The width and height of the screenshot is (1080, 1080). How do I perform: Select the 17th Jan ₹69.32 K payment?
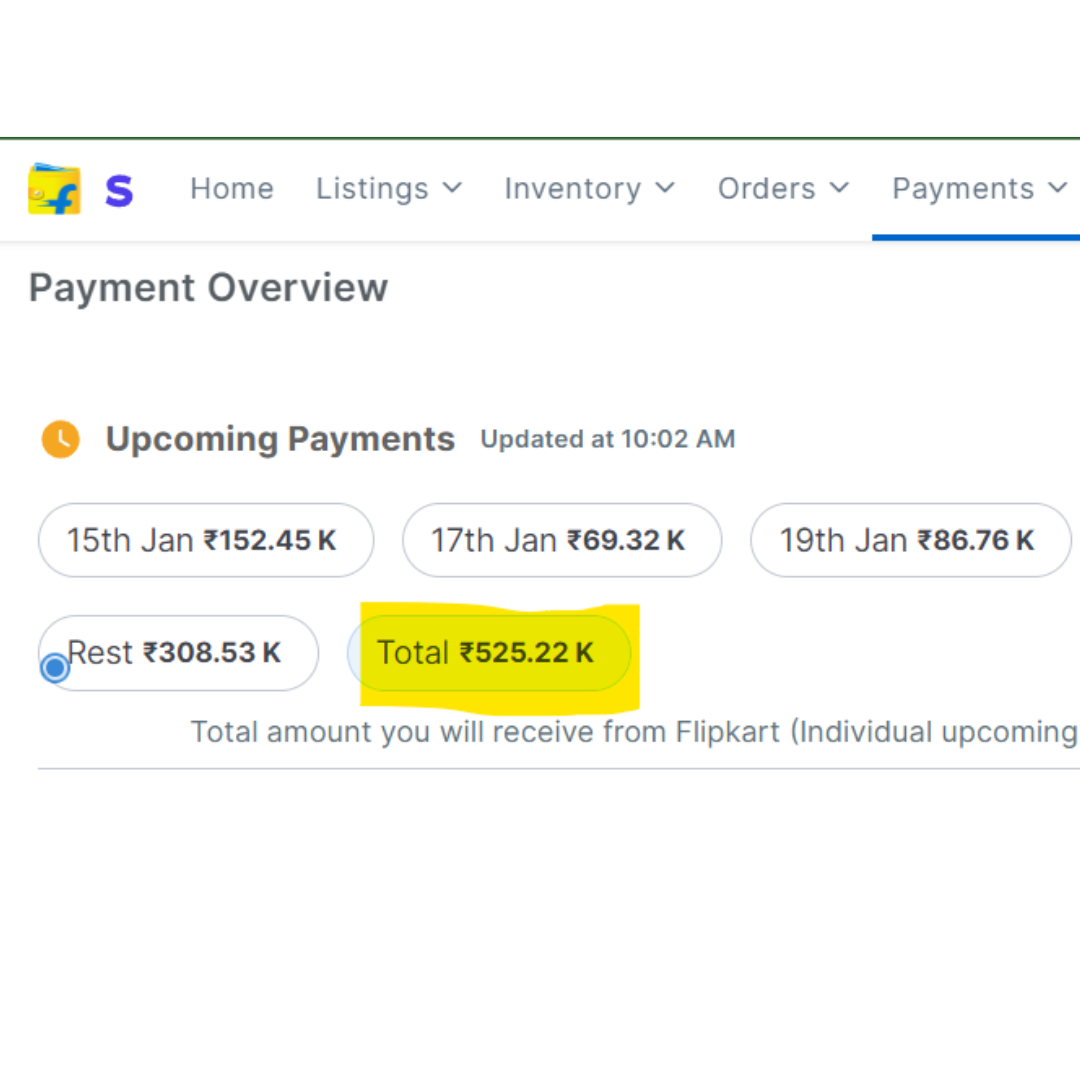(x=562, y=541)
